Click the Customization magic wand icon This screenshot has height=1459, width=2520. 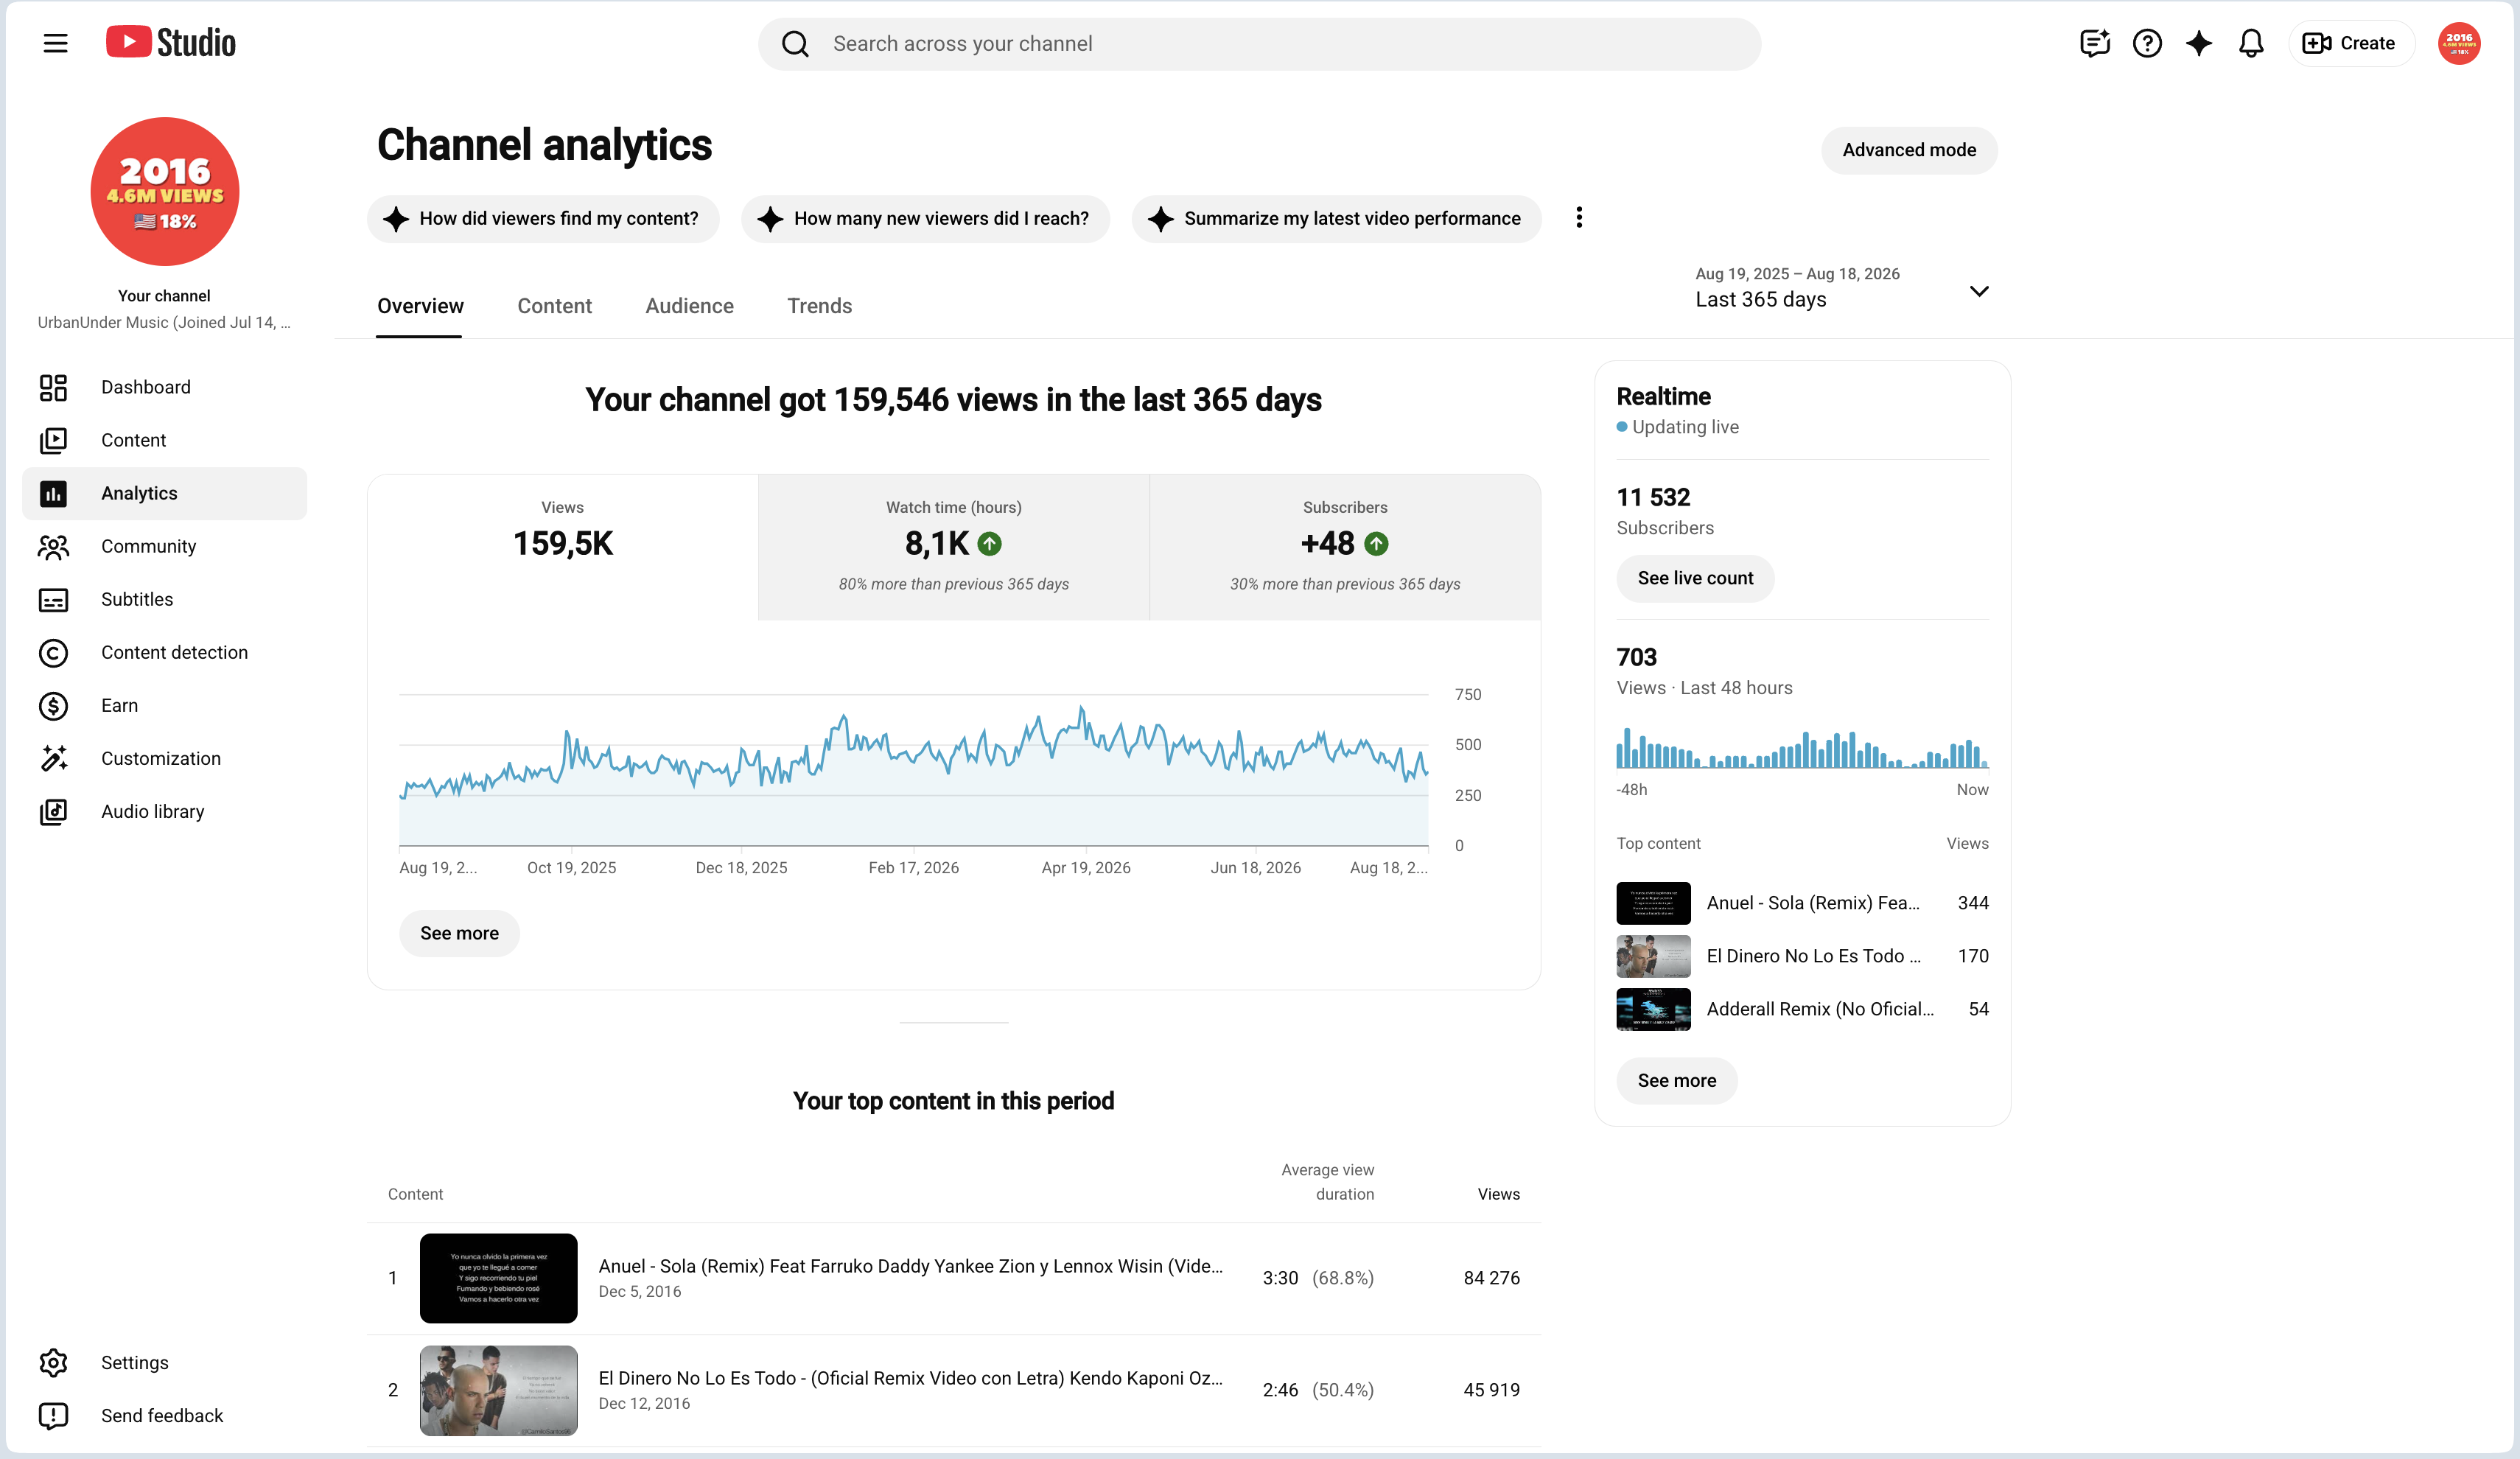click(x=53, y=758)
